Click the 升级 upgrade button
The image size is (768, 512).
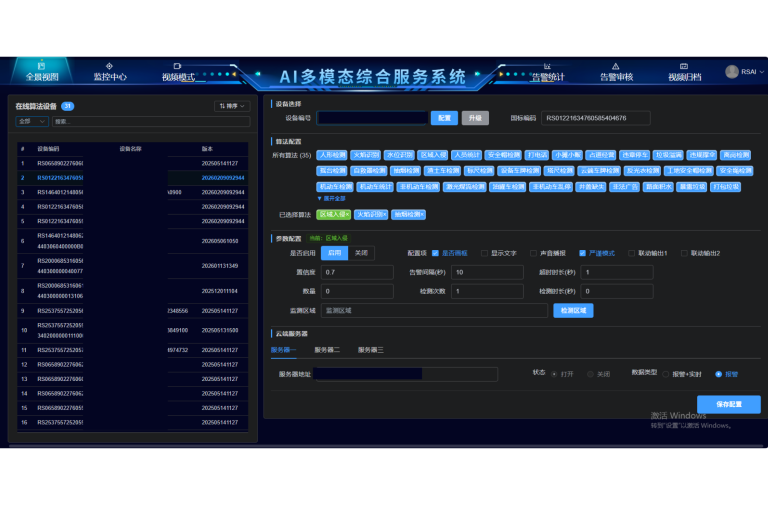click(x=475, y=118)
